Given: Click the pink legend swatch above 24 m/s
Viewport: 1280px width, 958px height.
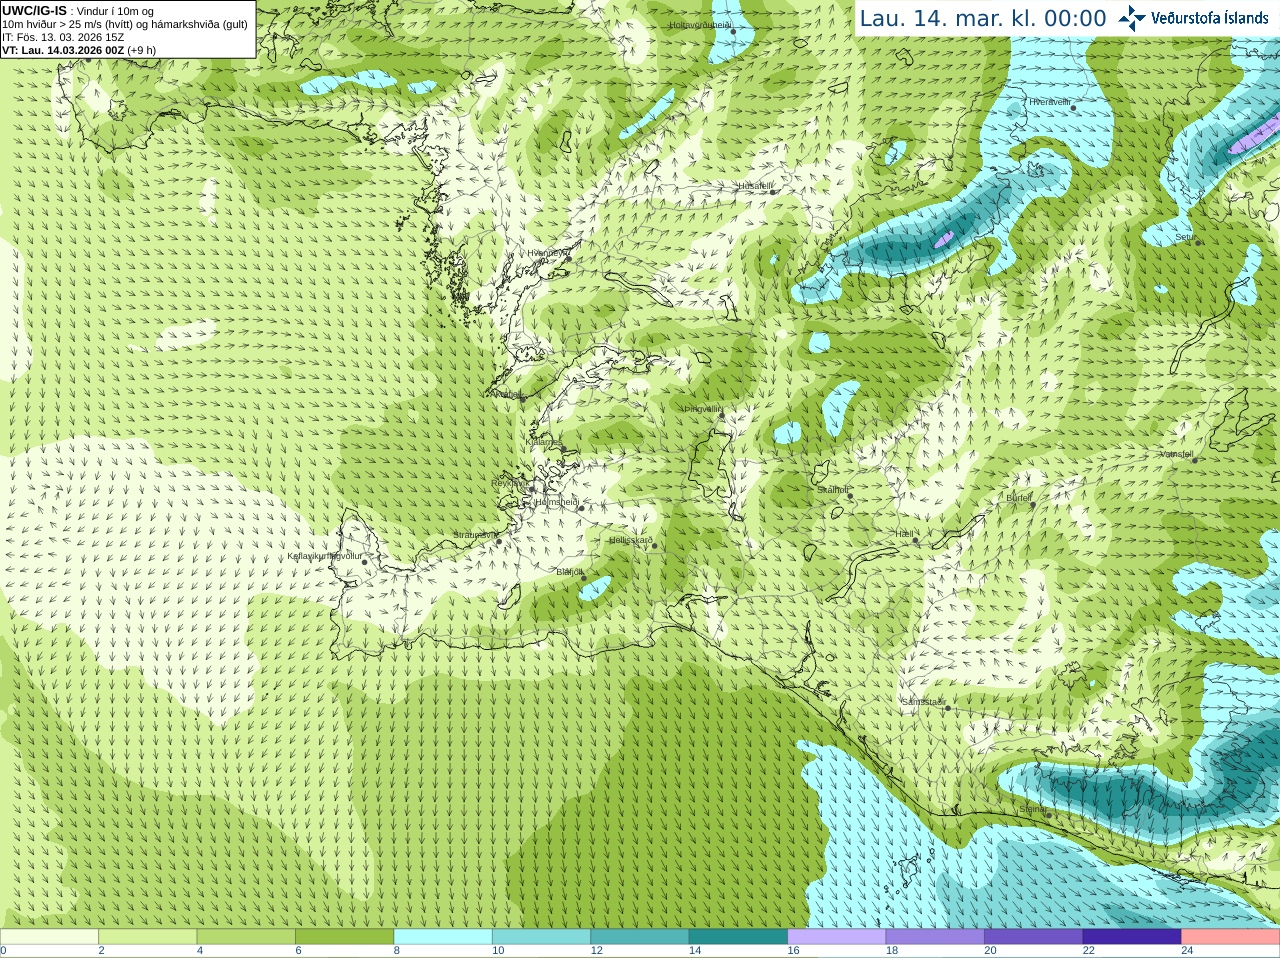Looking at the screenshot, I should 1231,936.
